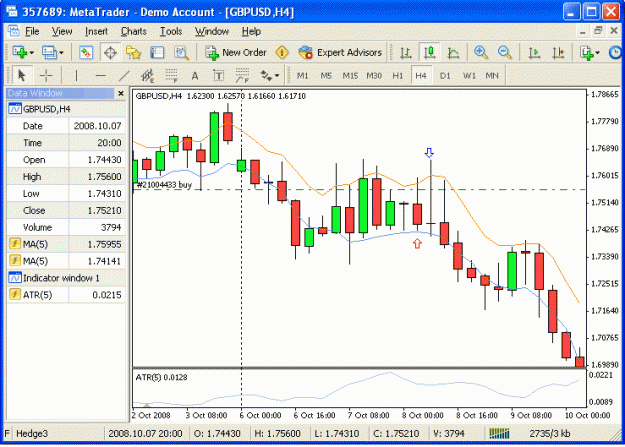
Task: Toggle the Chart Shift icon
Action: point(558,52)
